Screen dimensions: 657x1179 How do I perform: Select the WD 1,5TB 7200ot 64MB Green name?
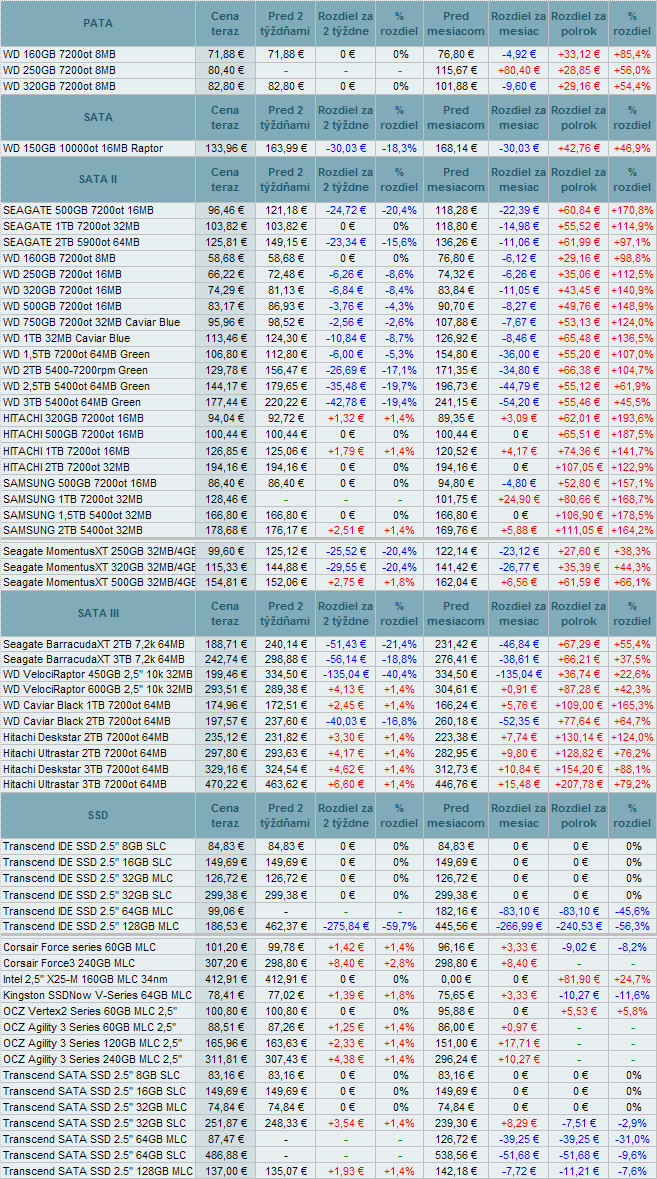(76, 354)
